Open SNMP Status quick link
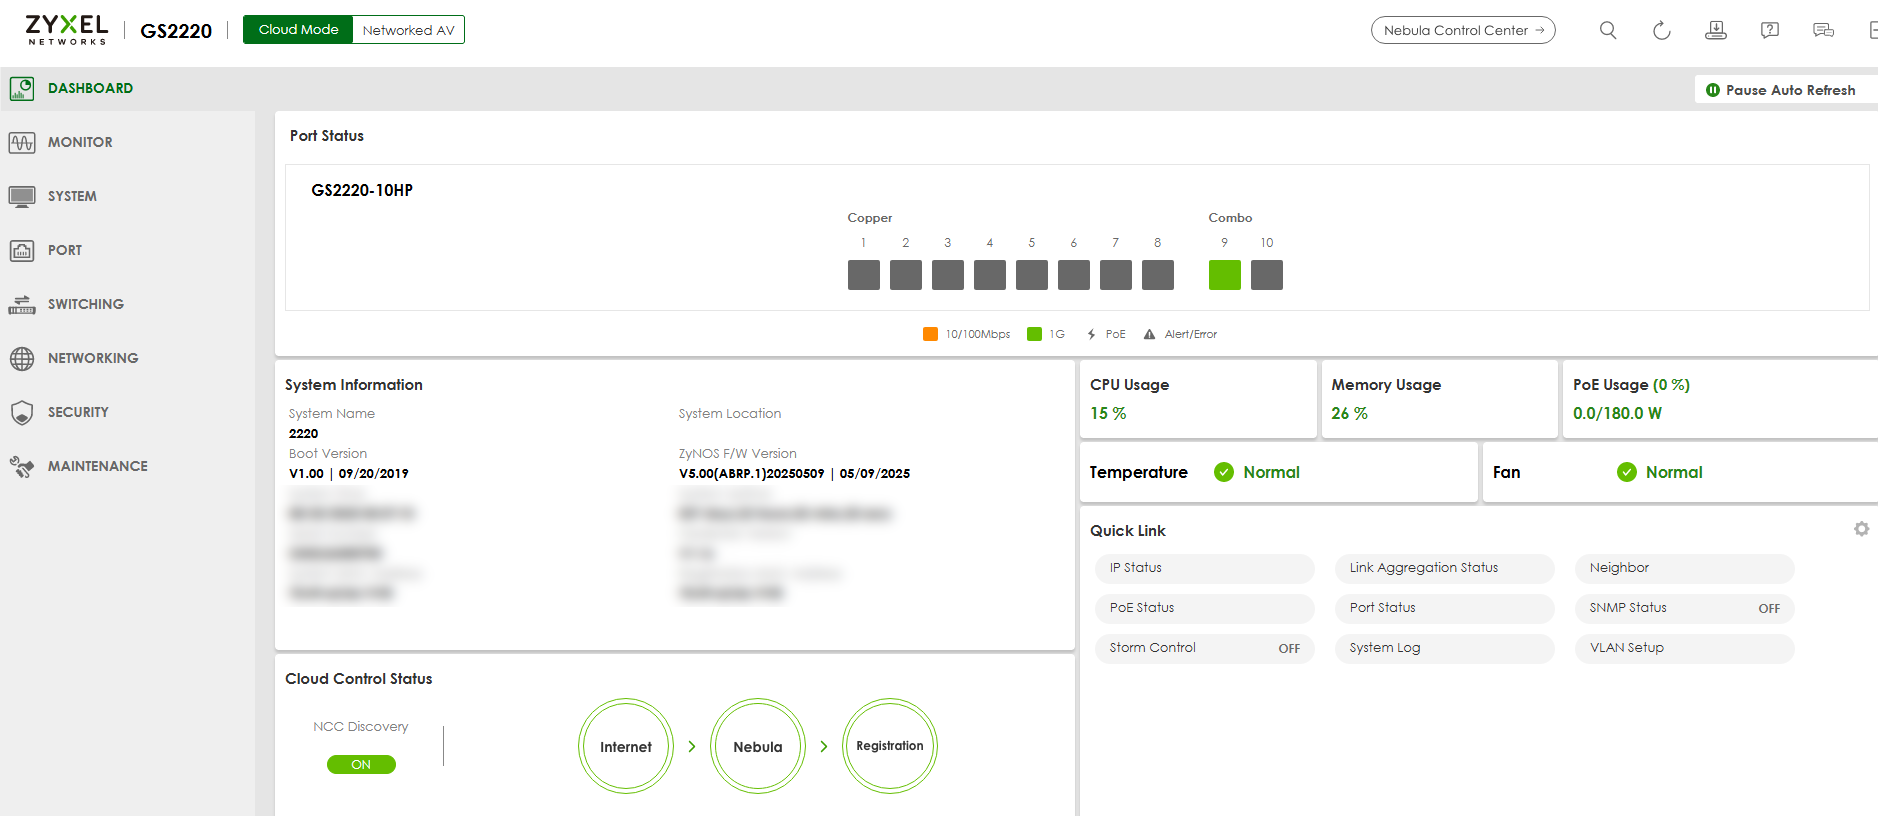 1685,608
